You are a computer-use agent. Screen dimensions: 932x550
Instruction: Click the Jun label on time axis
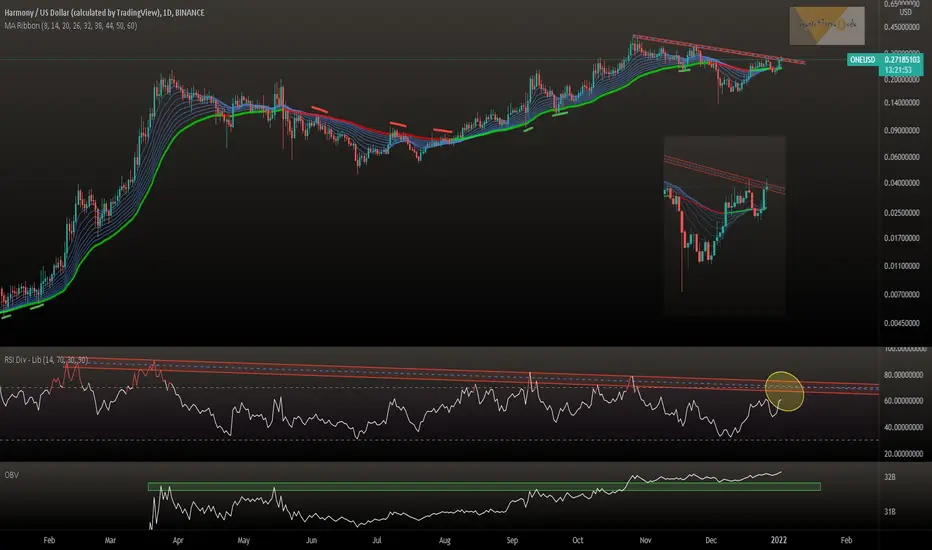311,540
